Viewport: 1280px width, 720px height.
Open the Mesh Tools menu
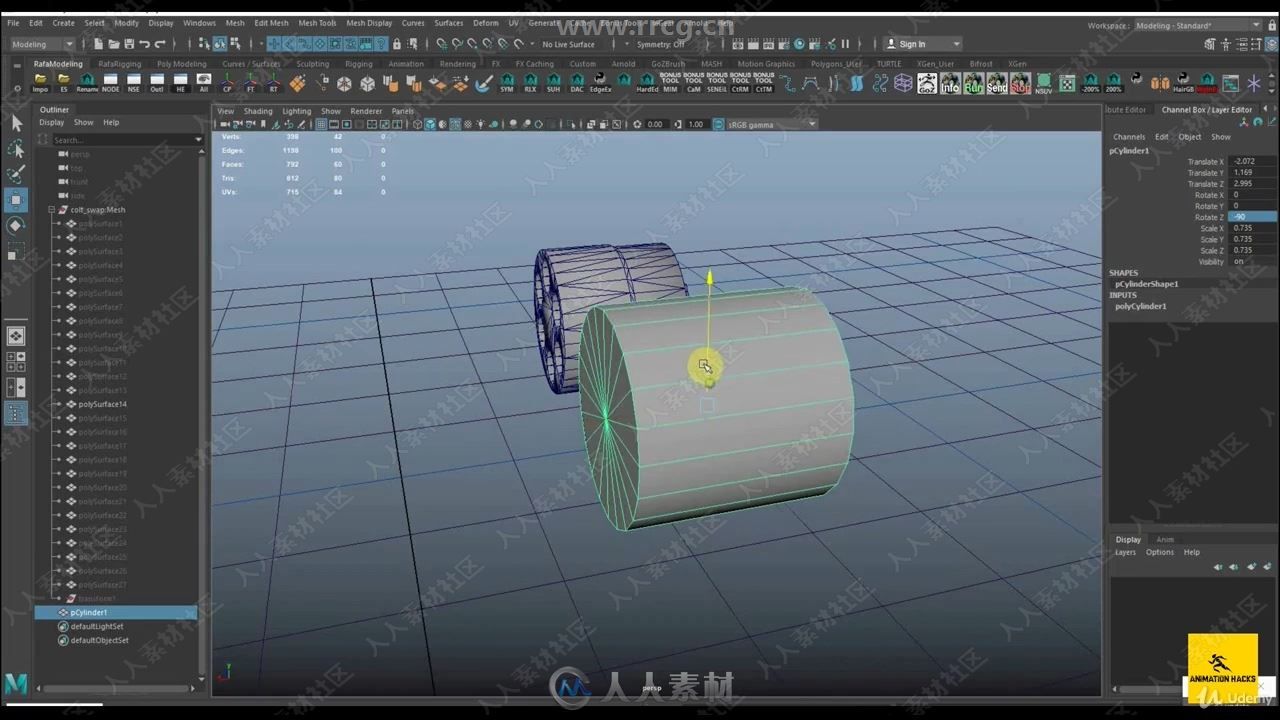[x=317, y=23]
